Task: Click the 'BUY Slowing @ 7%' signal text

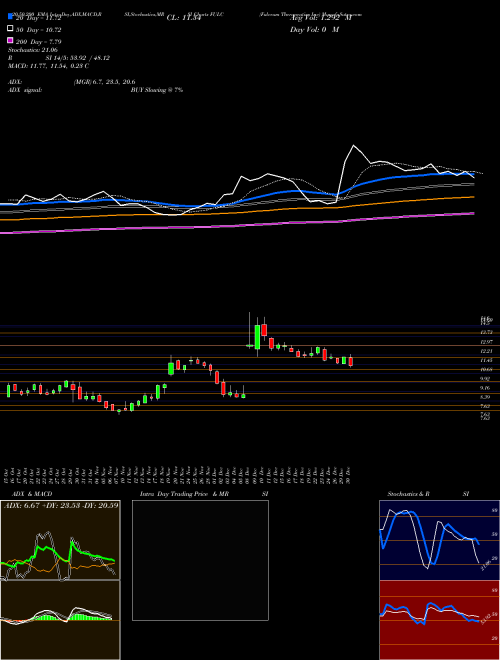Action: [x=157, y=90]
